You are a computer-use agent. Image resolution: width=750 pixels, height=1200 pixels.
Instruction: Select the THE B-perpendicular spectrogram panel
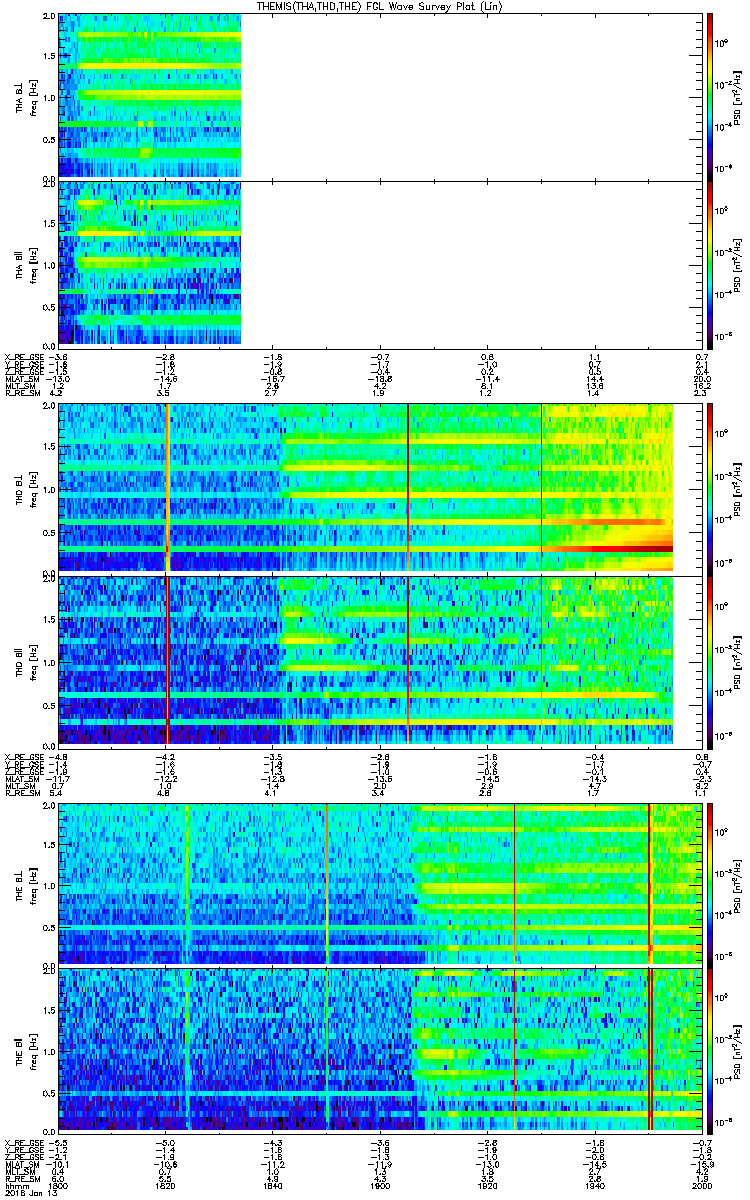(380, 883)
